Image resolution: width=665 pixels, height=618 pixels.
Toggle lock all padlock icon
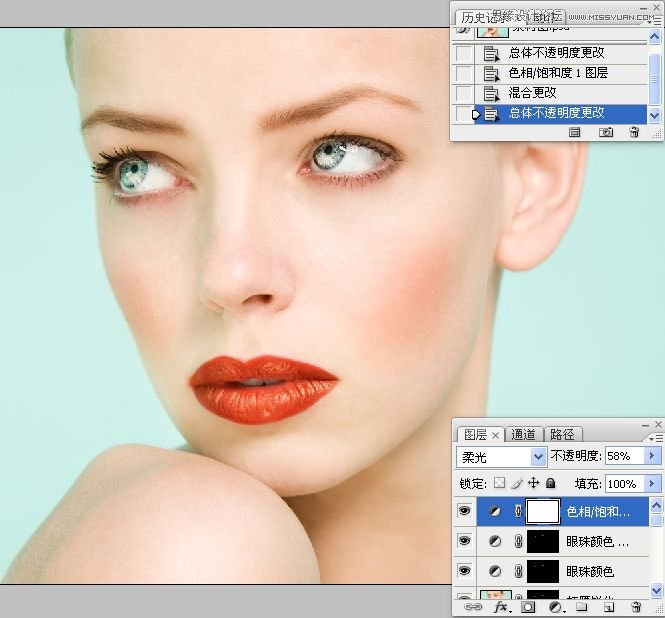(x=550, y=483)
